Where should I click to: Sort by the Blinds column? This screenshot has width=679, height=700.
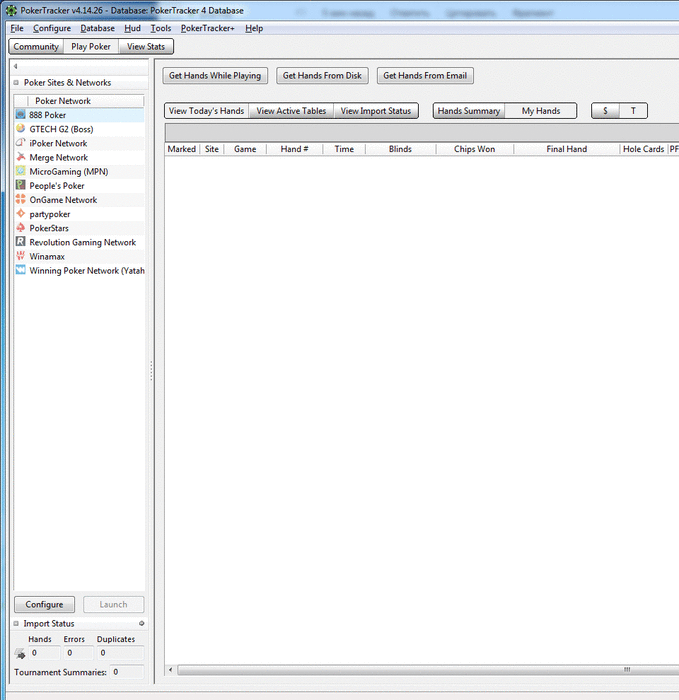[x=400, y=149]
